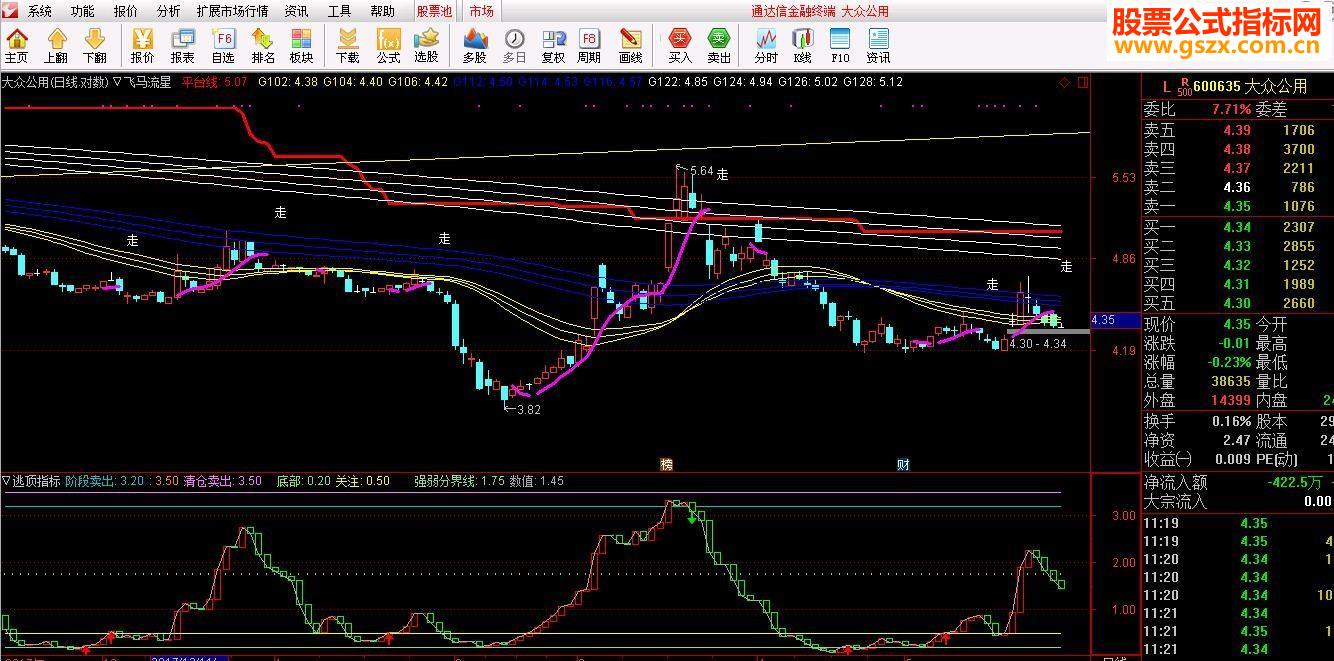Open the 公式 formula manager icon
1334x661 pixels.
388,46
